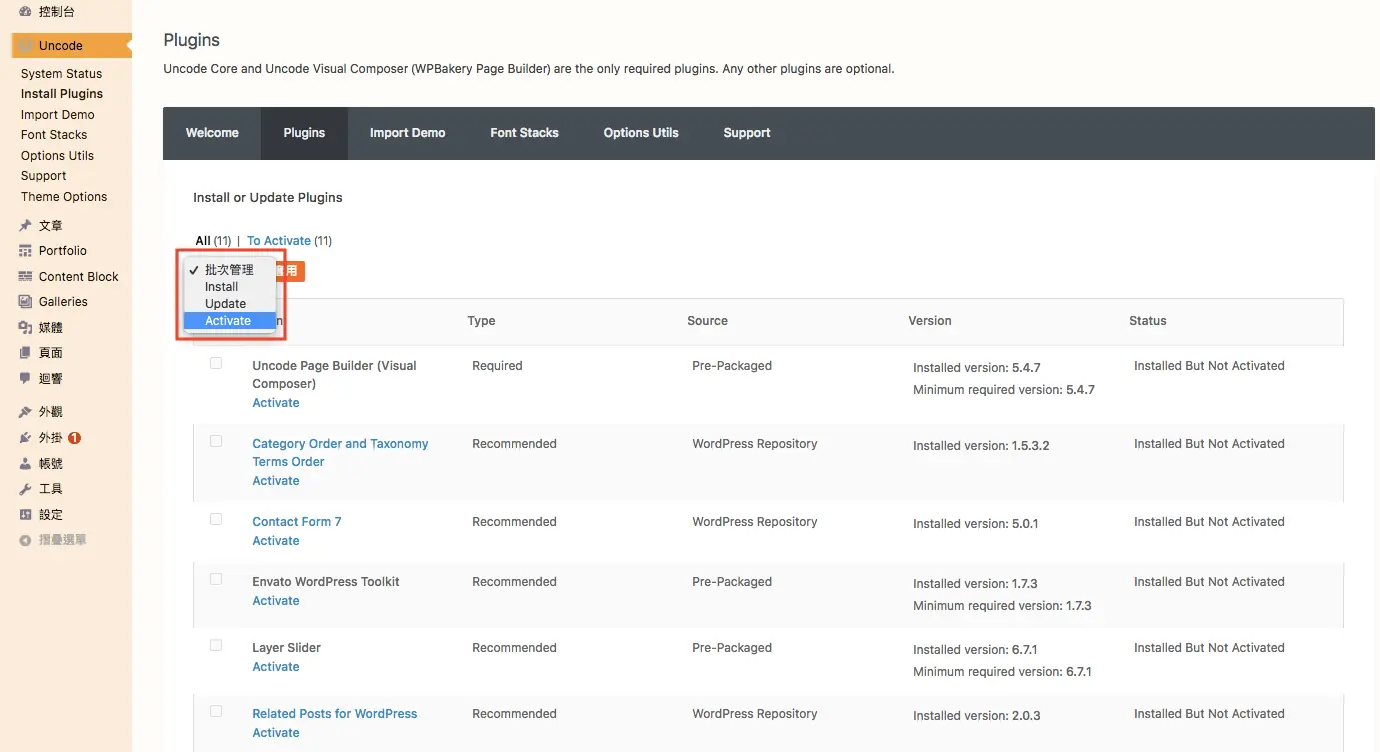
Task: Click the 頁面 pages icon
Action: tap(26, 353)
